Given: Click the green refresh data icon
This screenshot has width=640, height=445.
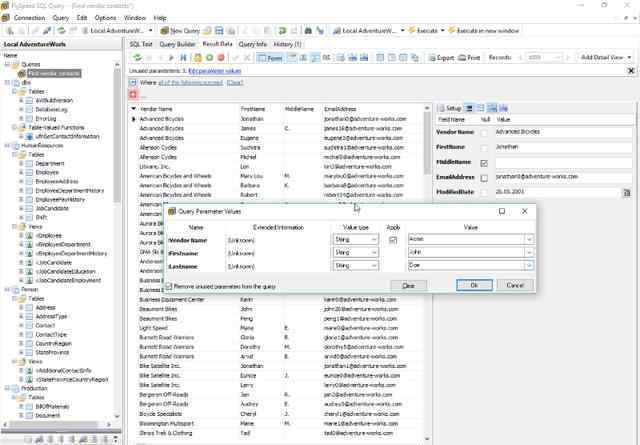Looking at the screenshot, I should point(138,58).
